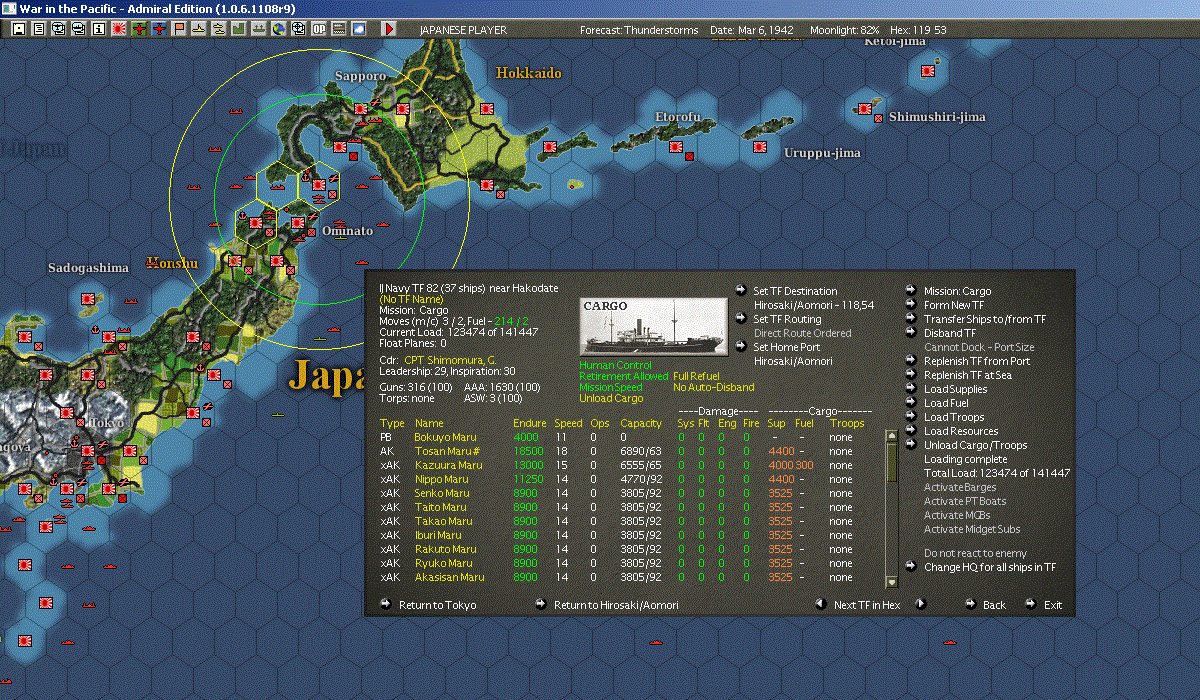
Task: Toggle Unload Cargo setting in green text
Action: [x=612, y=398]
